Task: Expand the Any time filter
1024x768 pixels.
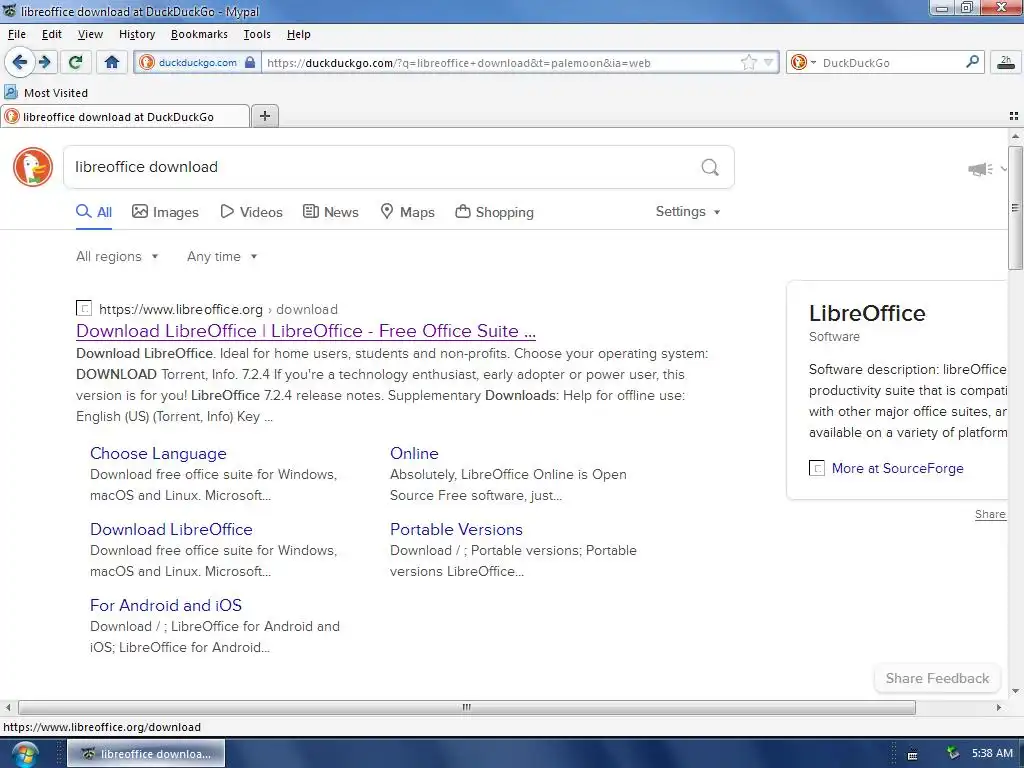Action: (222, 256)
